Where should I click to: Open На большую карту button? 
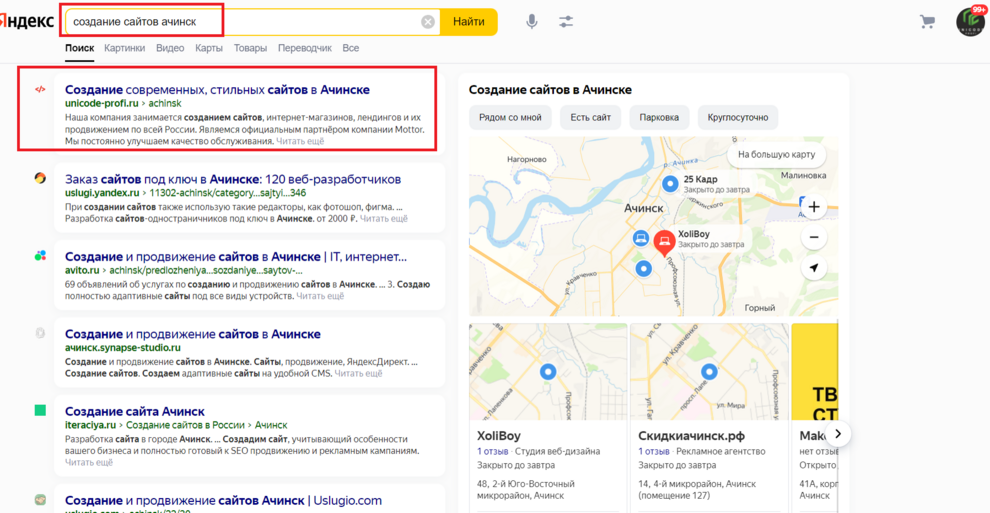click(x=776, y=155)
